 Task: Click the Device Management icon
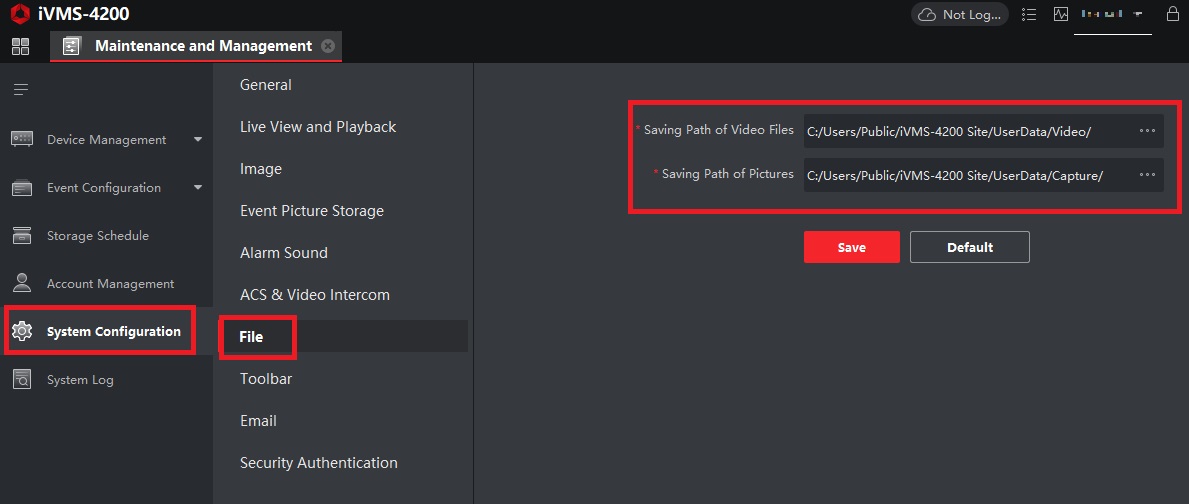tap(22, 139)
